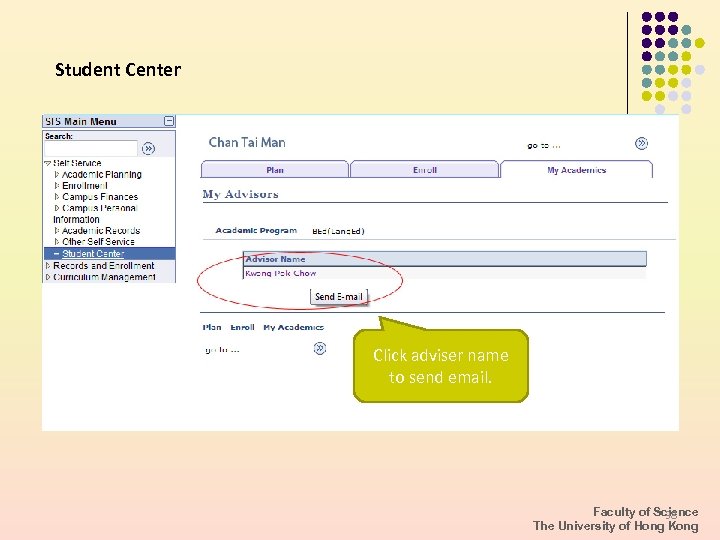Expand the Campus Finances node

point(56,197)
